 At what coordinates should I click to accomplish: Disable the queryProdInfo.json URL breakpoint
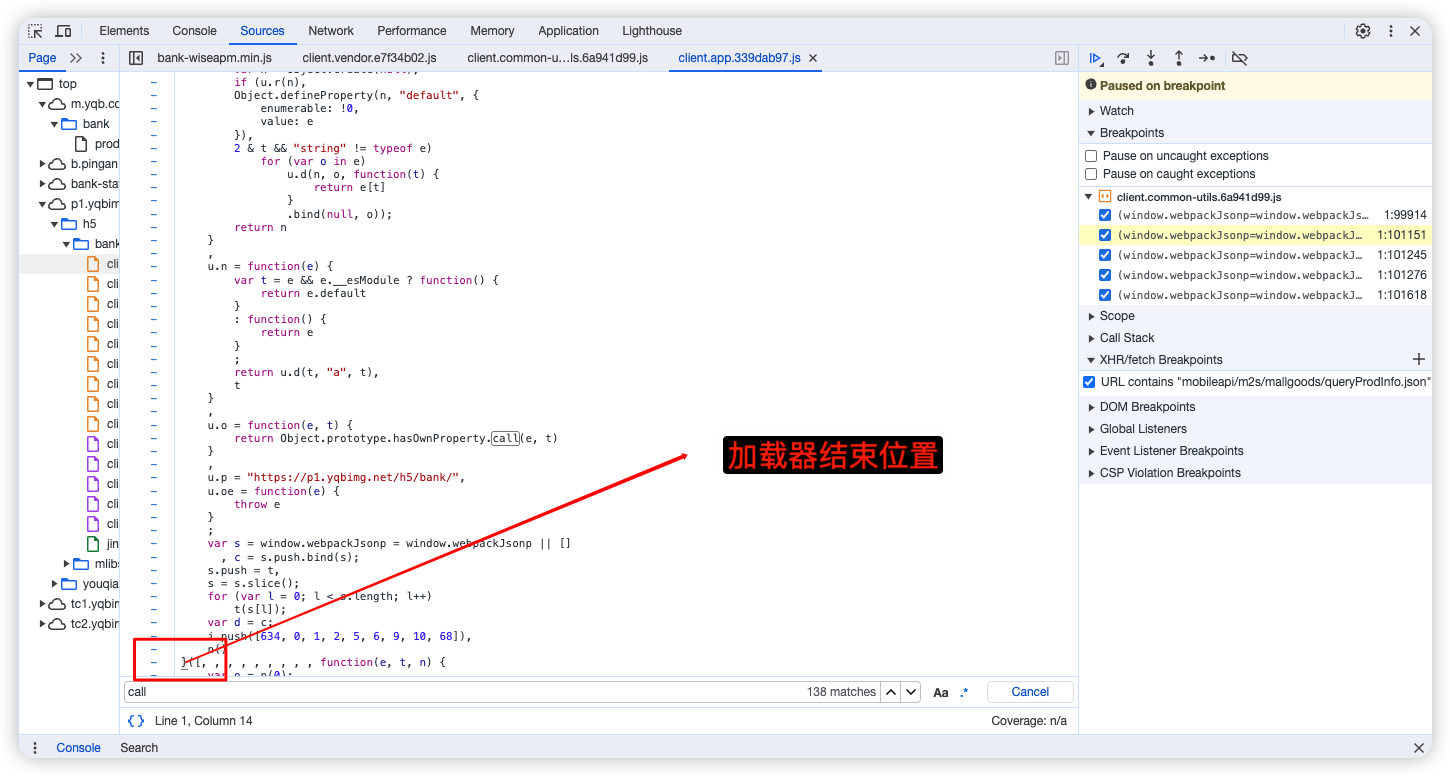1089,382
